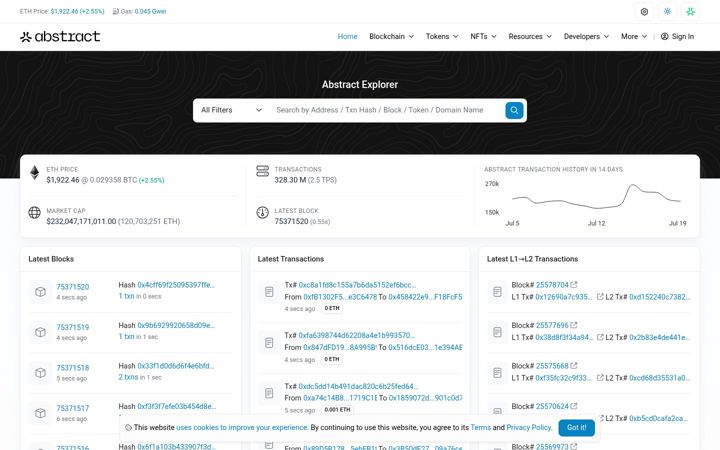The image size is (720, 450).
Task: Focus the address search field
Action: click(x=386, y=110)
